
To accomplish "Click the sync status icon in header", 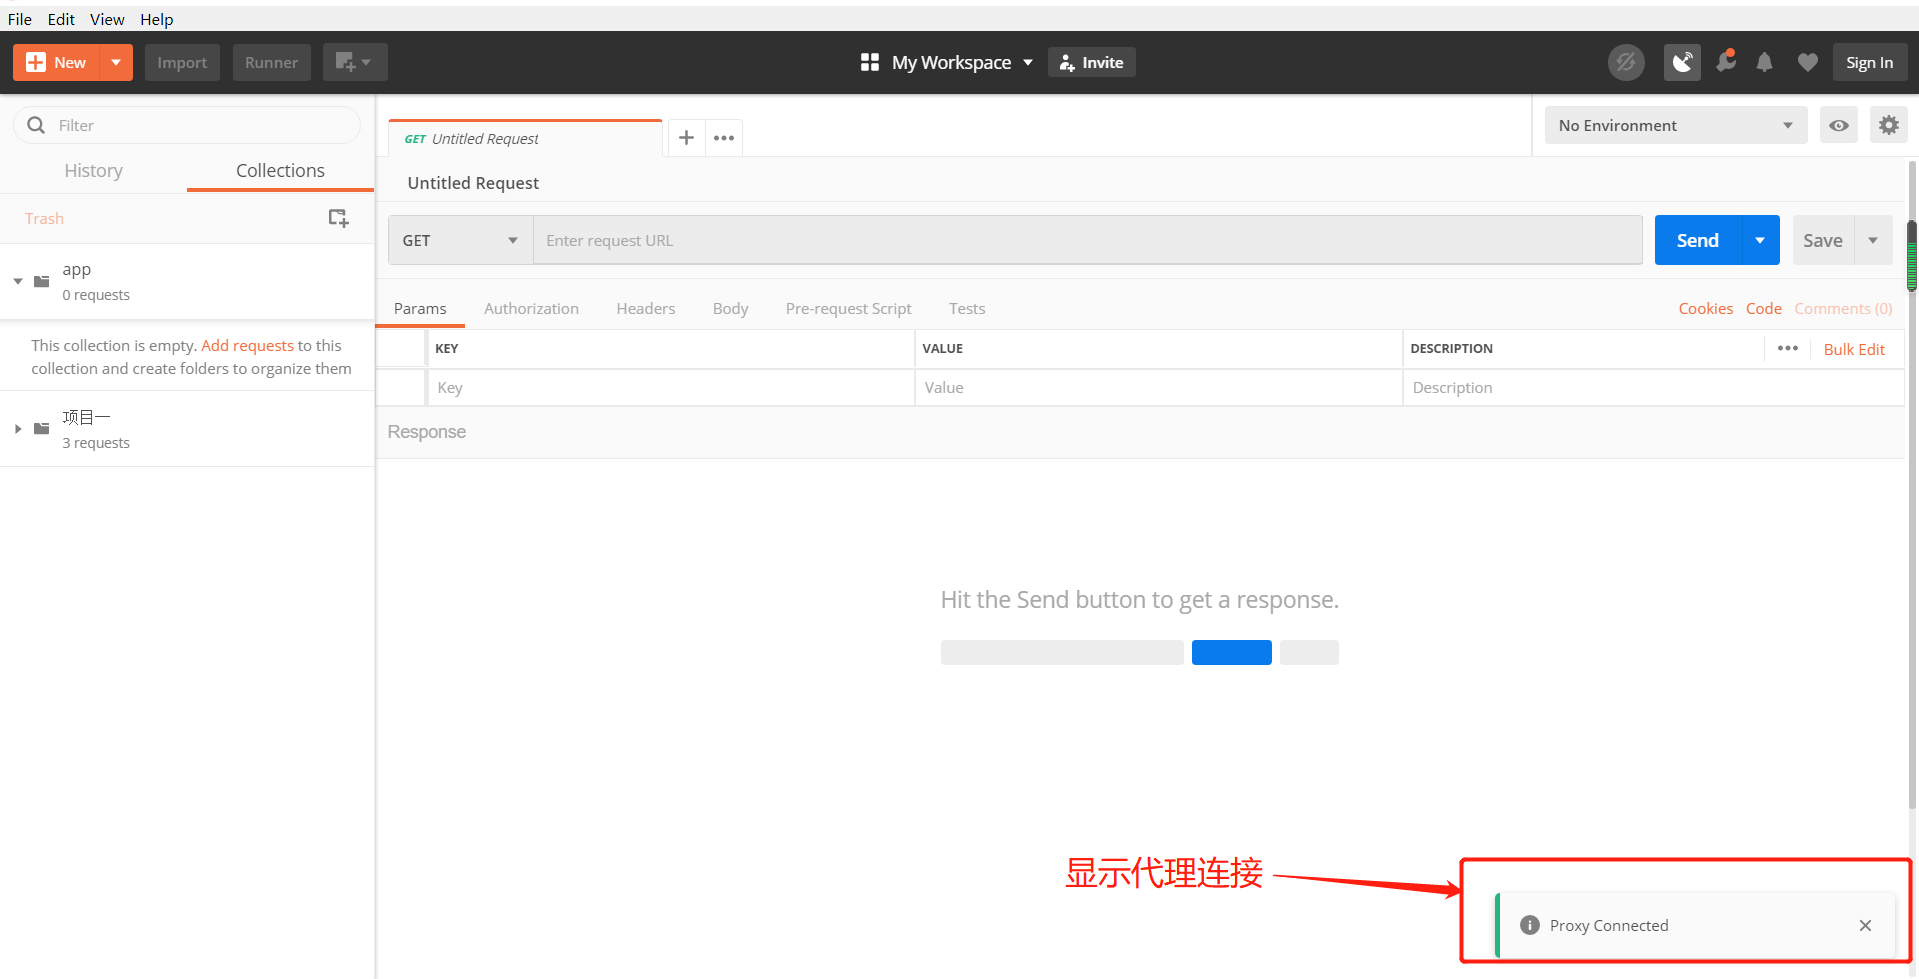I will [1626, 63].
